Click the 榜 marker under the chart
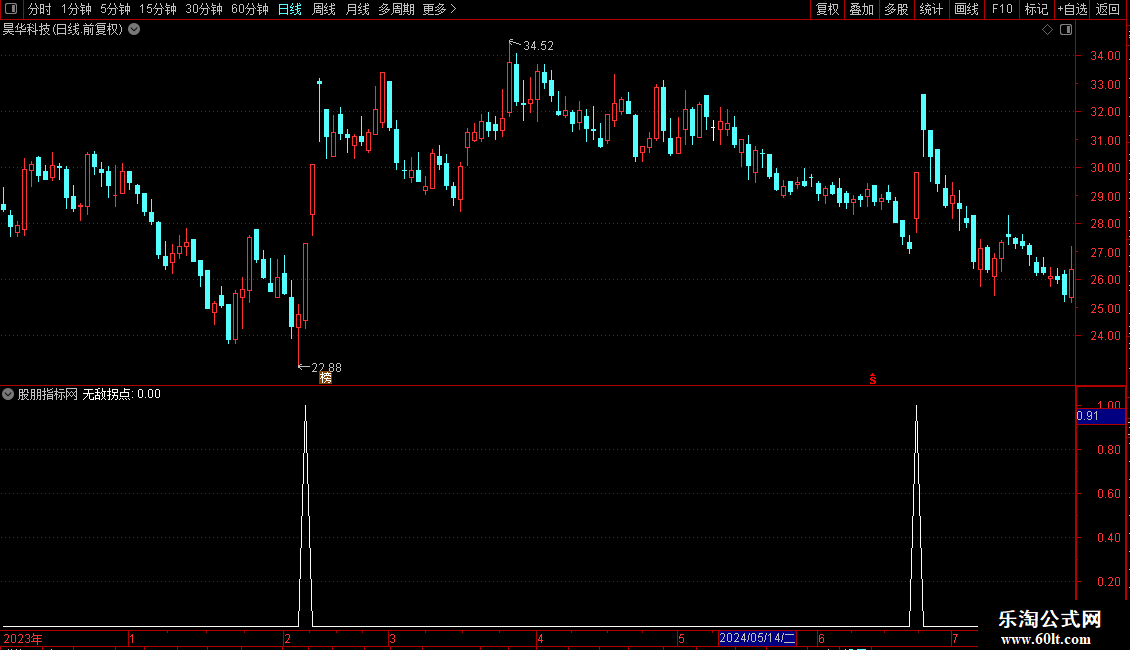Image resolution: width=1130 pixels, height=650 pixels. pos(326,378)
